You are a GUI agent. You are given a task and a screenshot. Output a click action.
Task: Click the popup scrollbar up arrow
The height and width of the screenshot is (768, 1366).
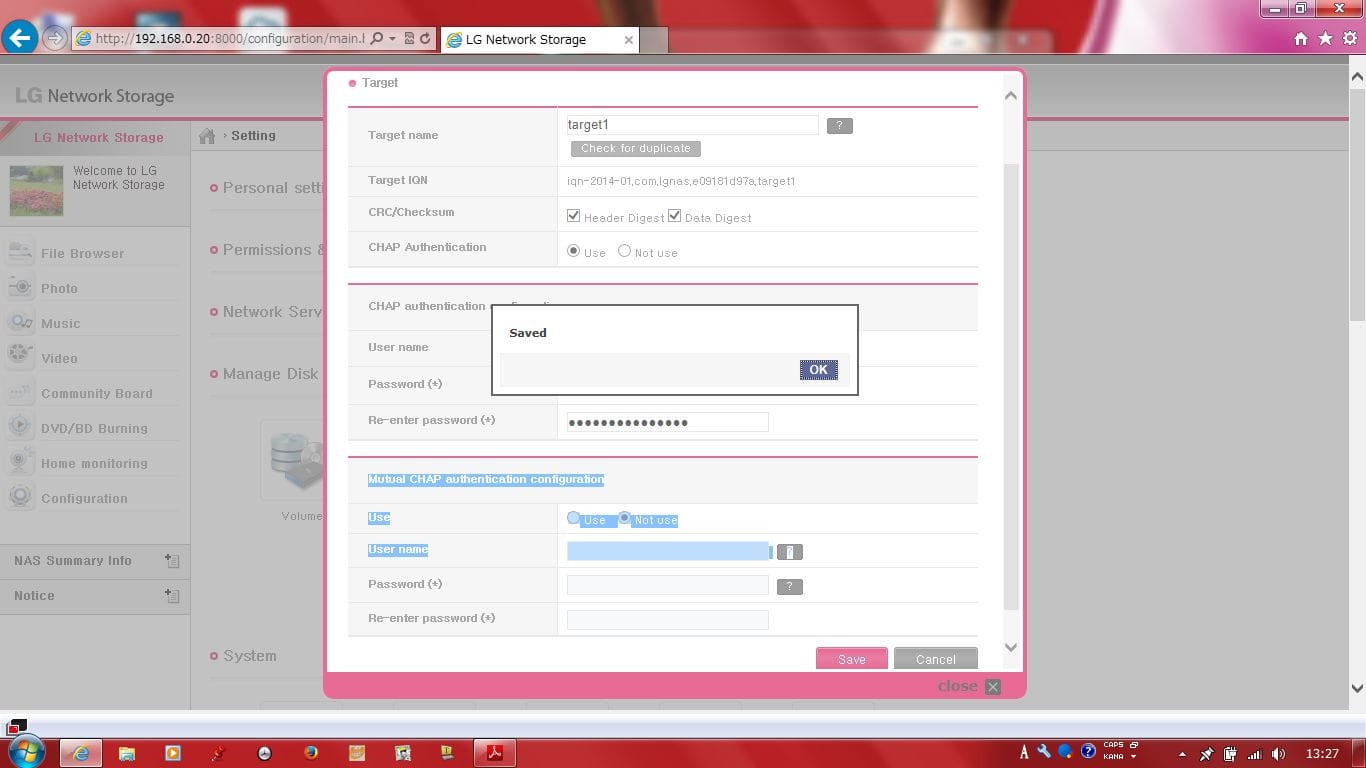(x=1010, y=96)
